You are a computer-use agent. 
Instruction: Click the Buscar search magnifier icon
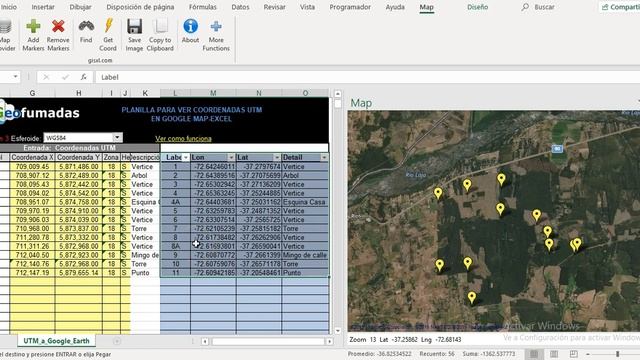[x=525, y=7]
